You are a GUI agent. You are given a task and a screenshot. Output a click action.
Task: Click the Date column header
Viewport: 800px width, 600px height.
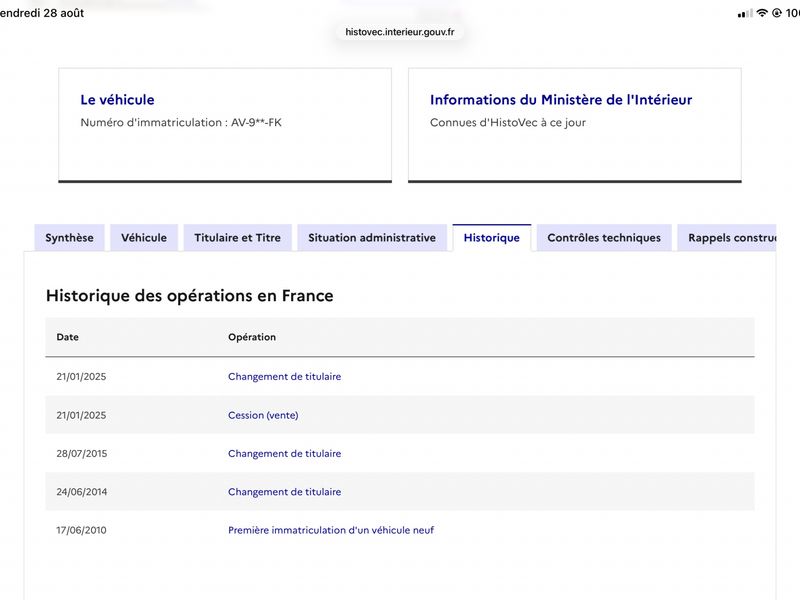pos(67,337)
